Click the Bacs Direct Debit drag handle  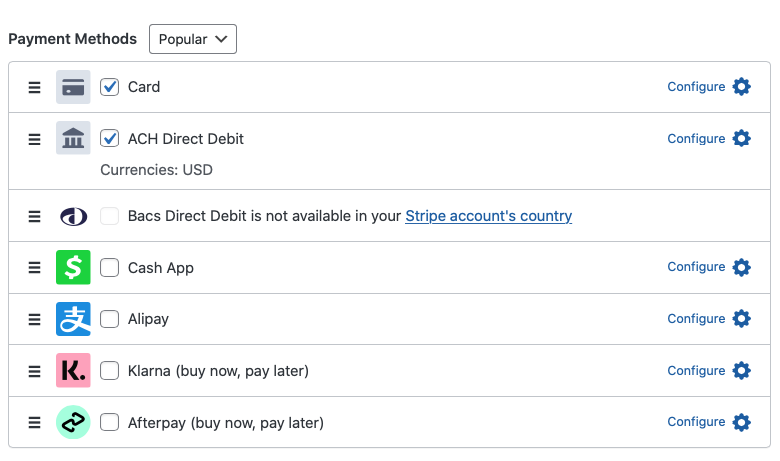click(x=34, y=216)
